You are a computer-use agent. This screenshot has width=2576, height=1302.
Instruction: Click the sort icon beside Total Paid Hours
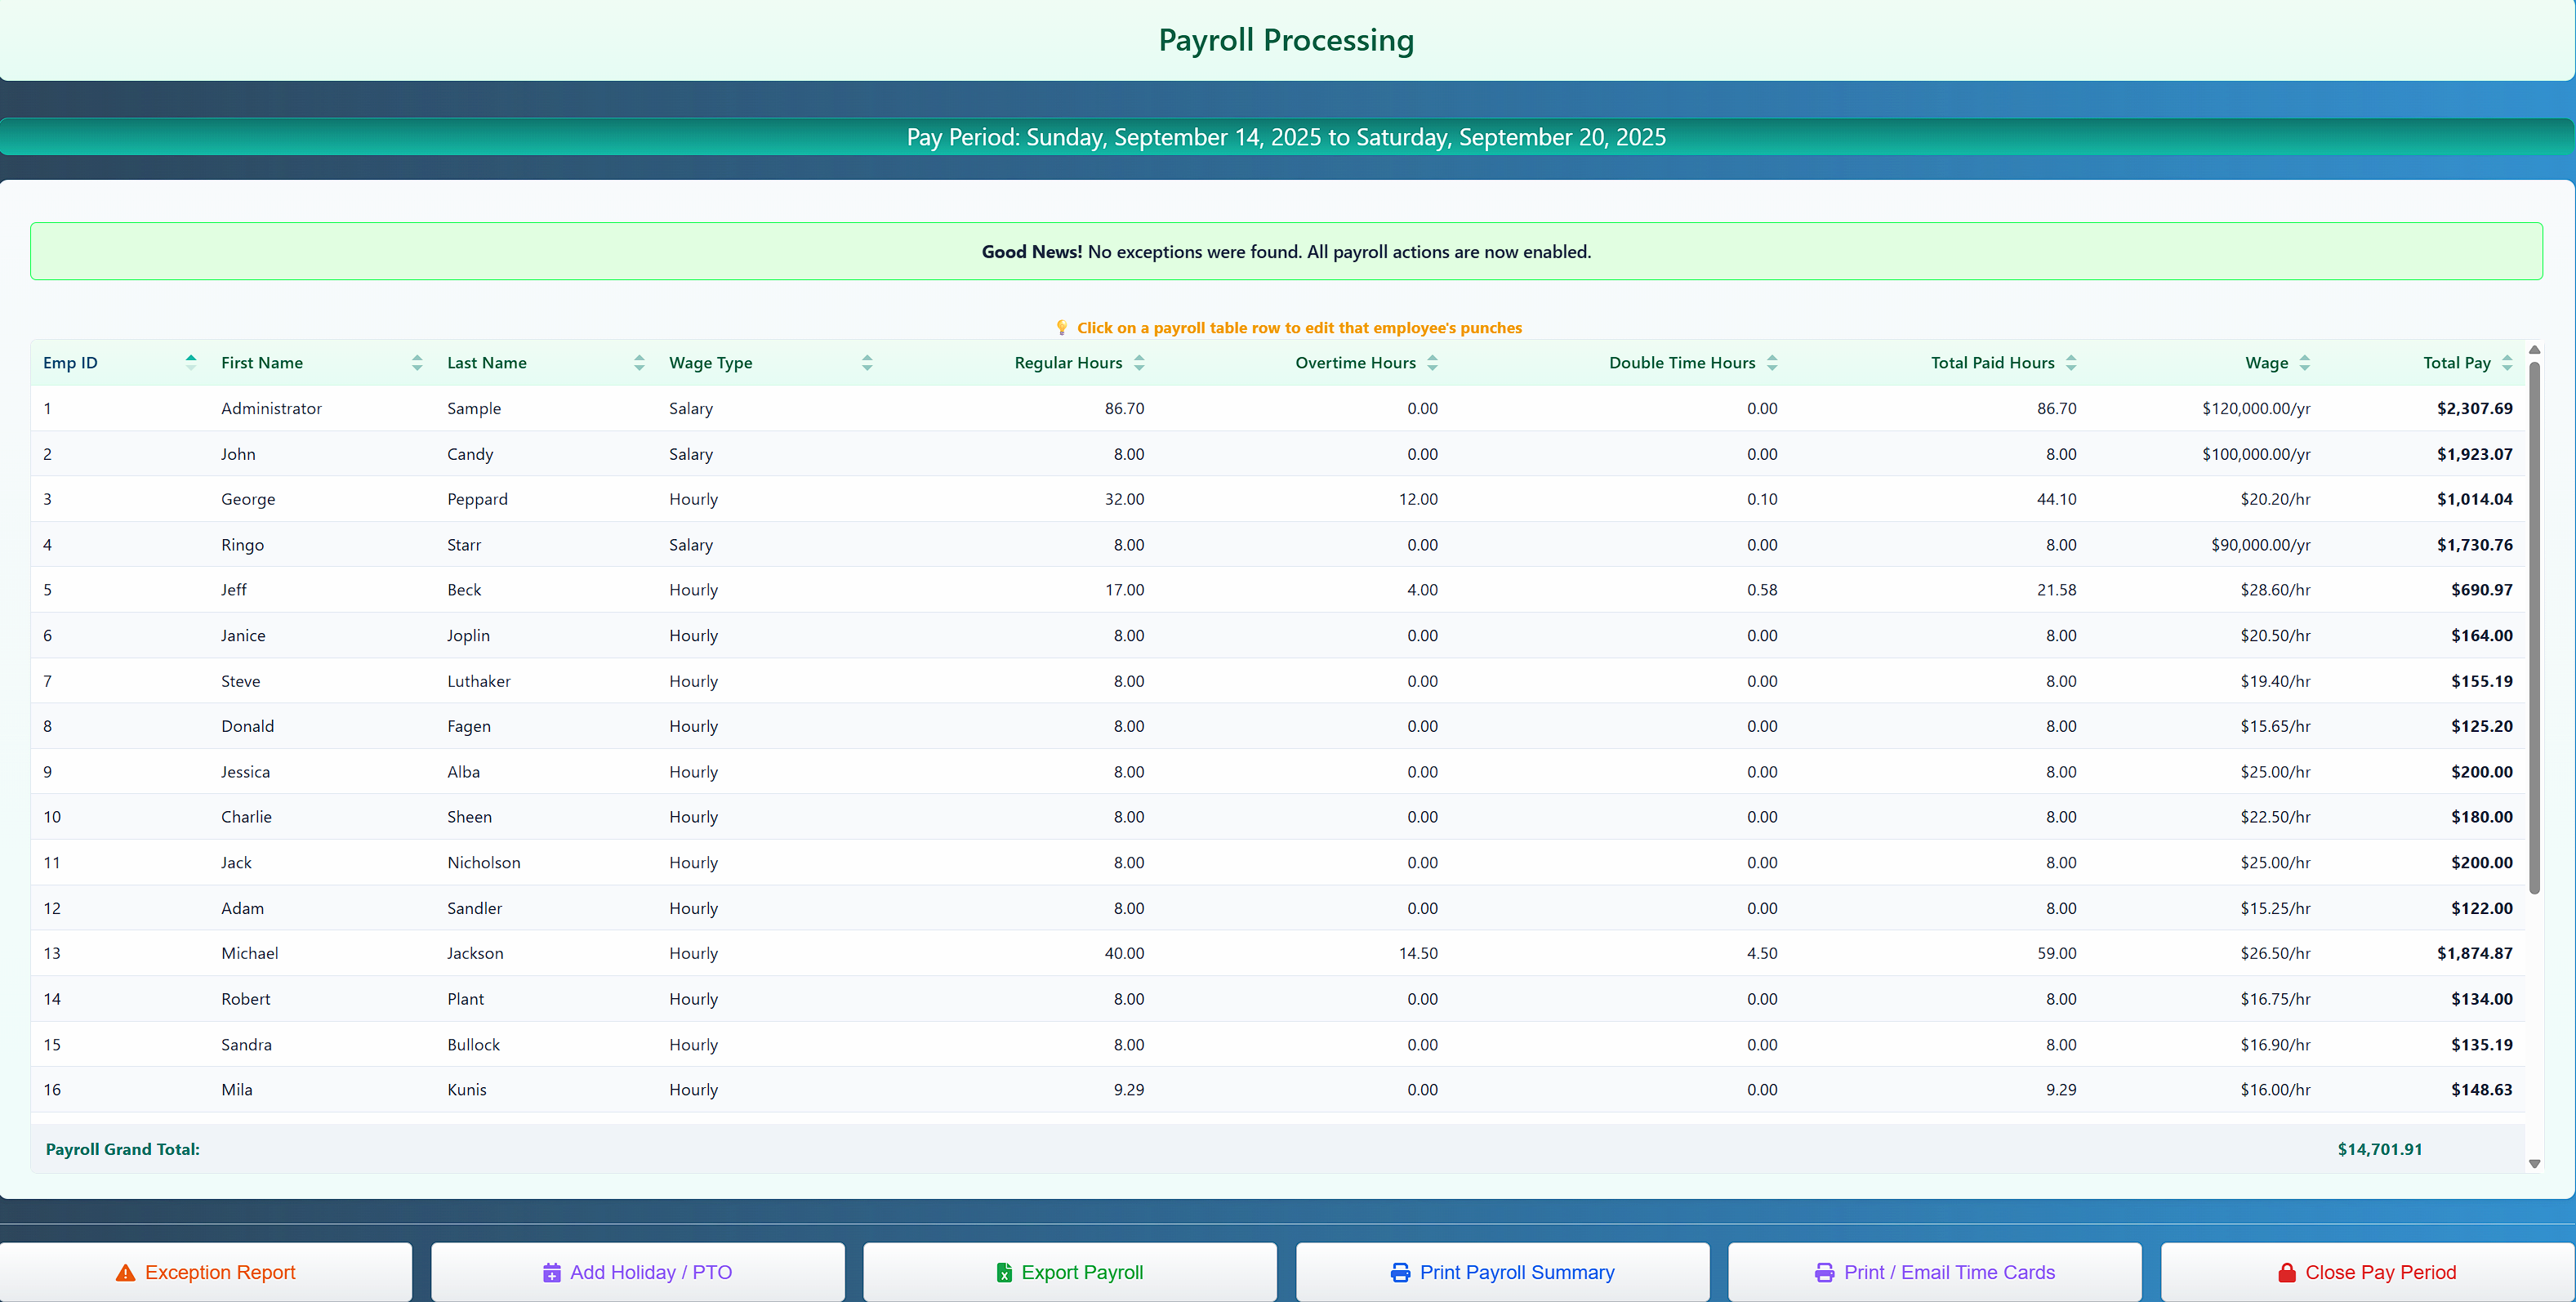(2072, 362)
